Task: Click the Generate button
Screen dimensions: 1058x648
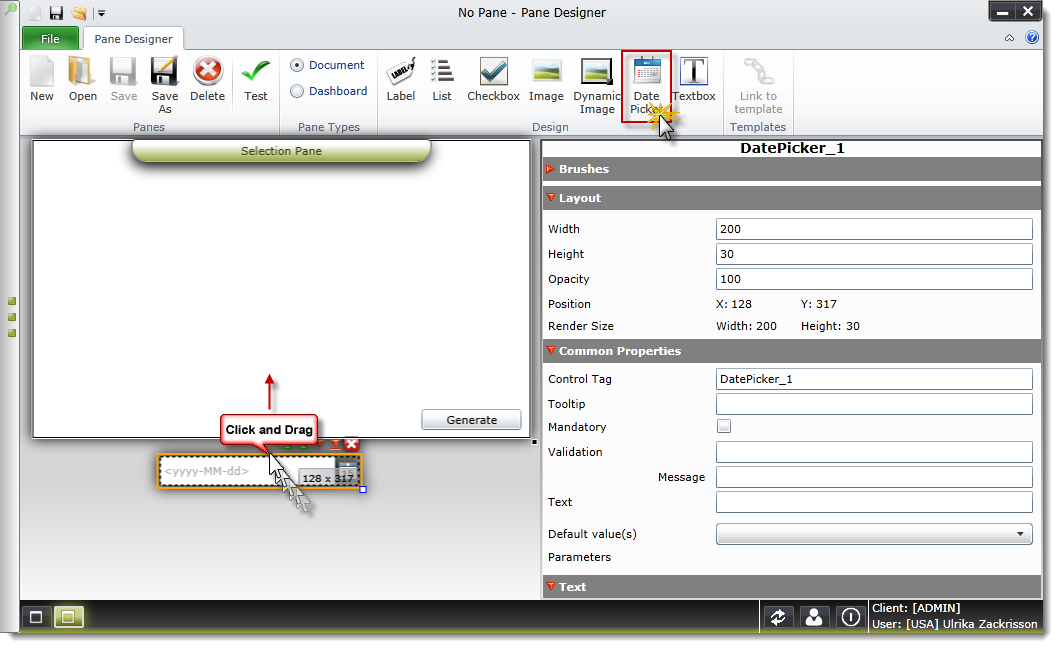Action: click(471, 419)
